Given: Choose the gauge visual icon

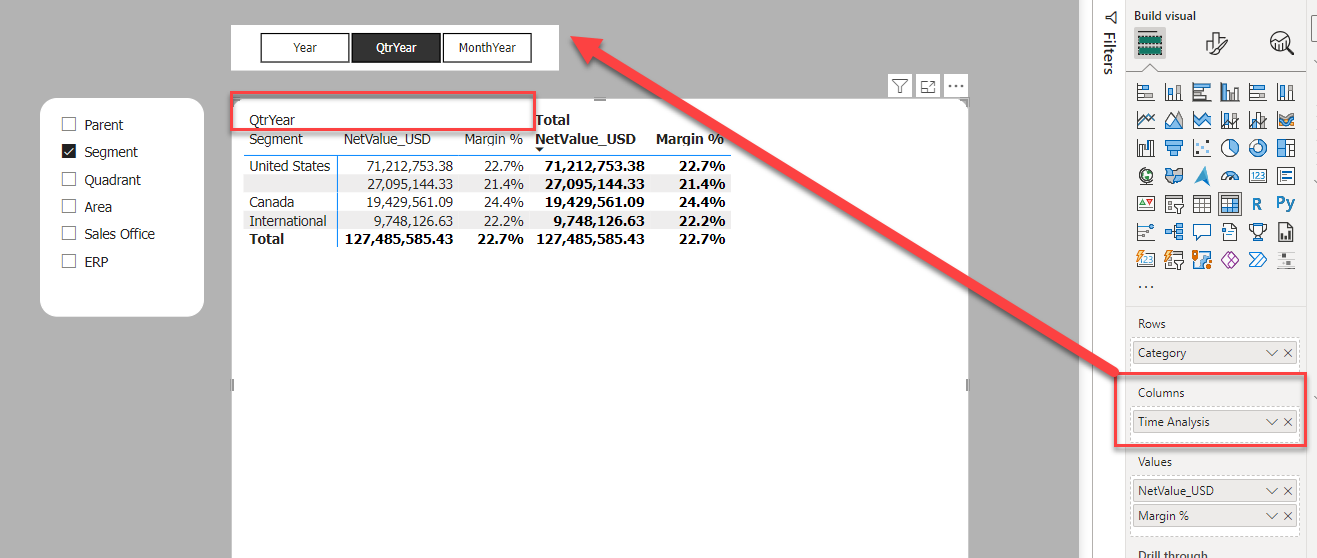Looking at the screenshot, I should (1230, 176).
